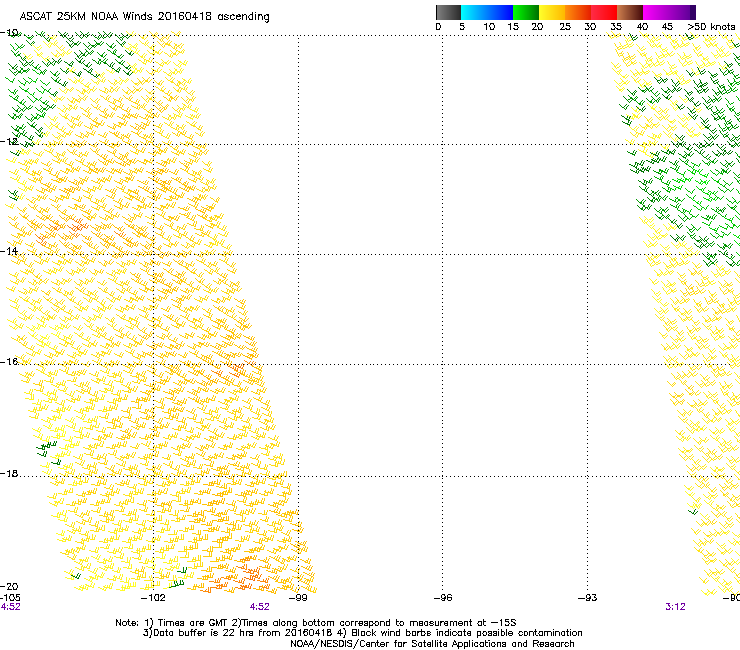The width and height of the screenshot is (740, 650).
Task: Click the -105 longitude axis label
Action: [x=10, y=598]
